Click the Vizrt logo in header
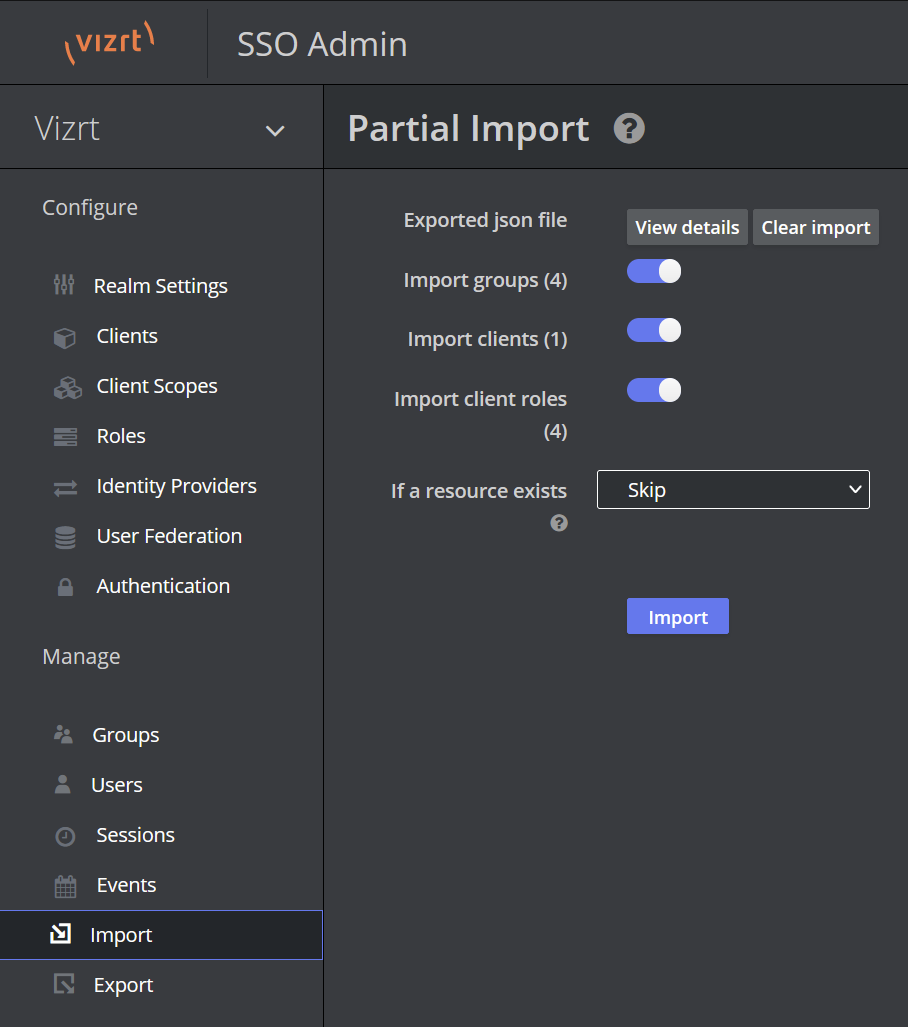908x1027 pixels. click(x=110, y=44)
